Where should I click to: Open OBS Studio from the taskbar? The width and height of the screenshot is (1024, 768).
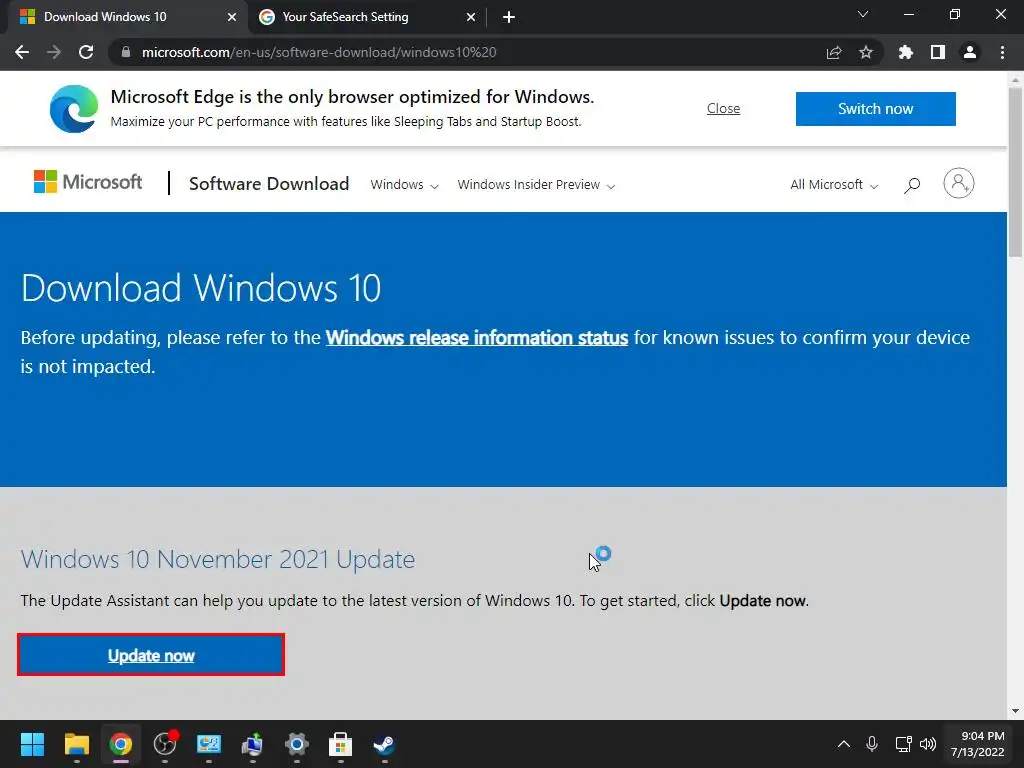[x=165, y=744]
